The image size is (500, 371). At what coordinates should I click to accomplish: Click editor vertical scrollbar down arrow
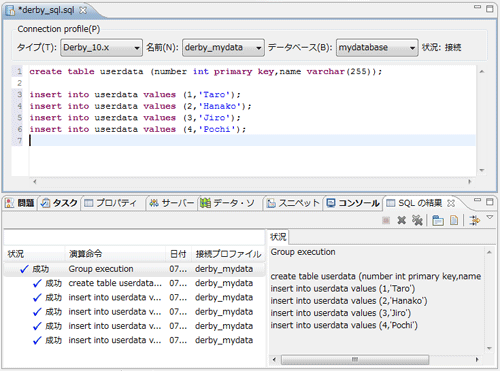pos(482,170)
